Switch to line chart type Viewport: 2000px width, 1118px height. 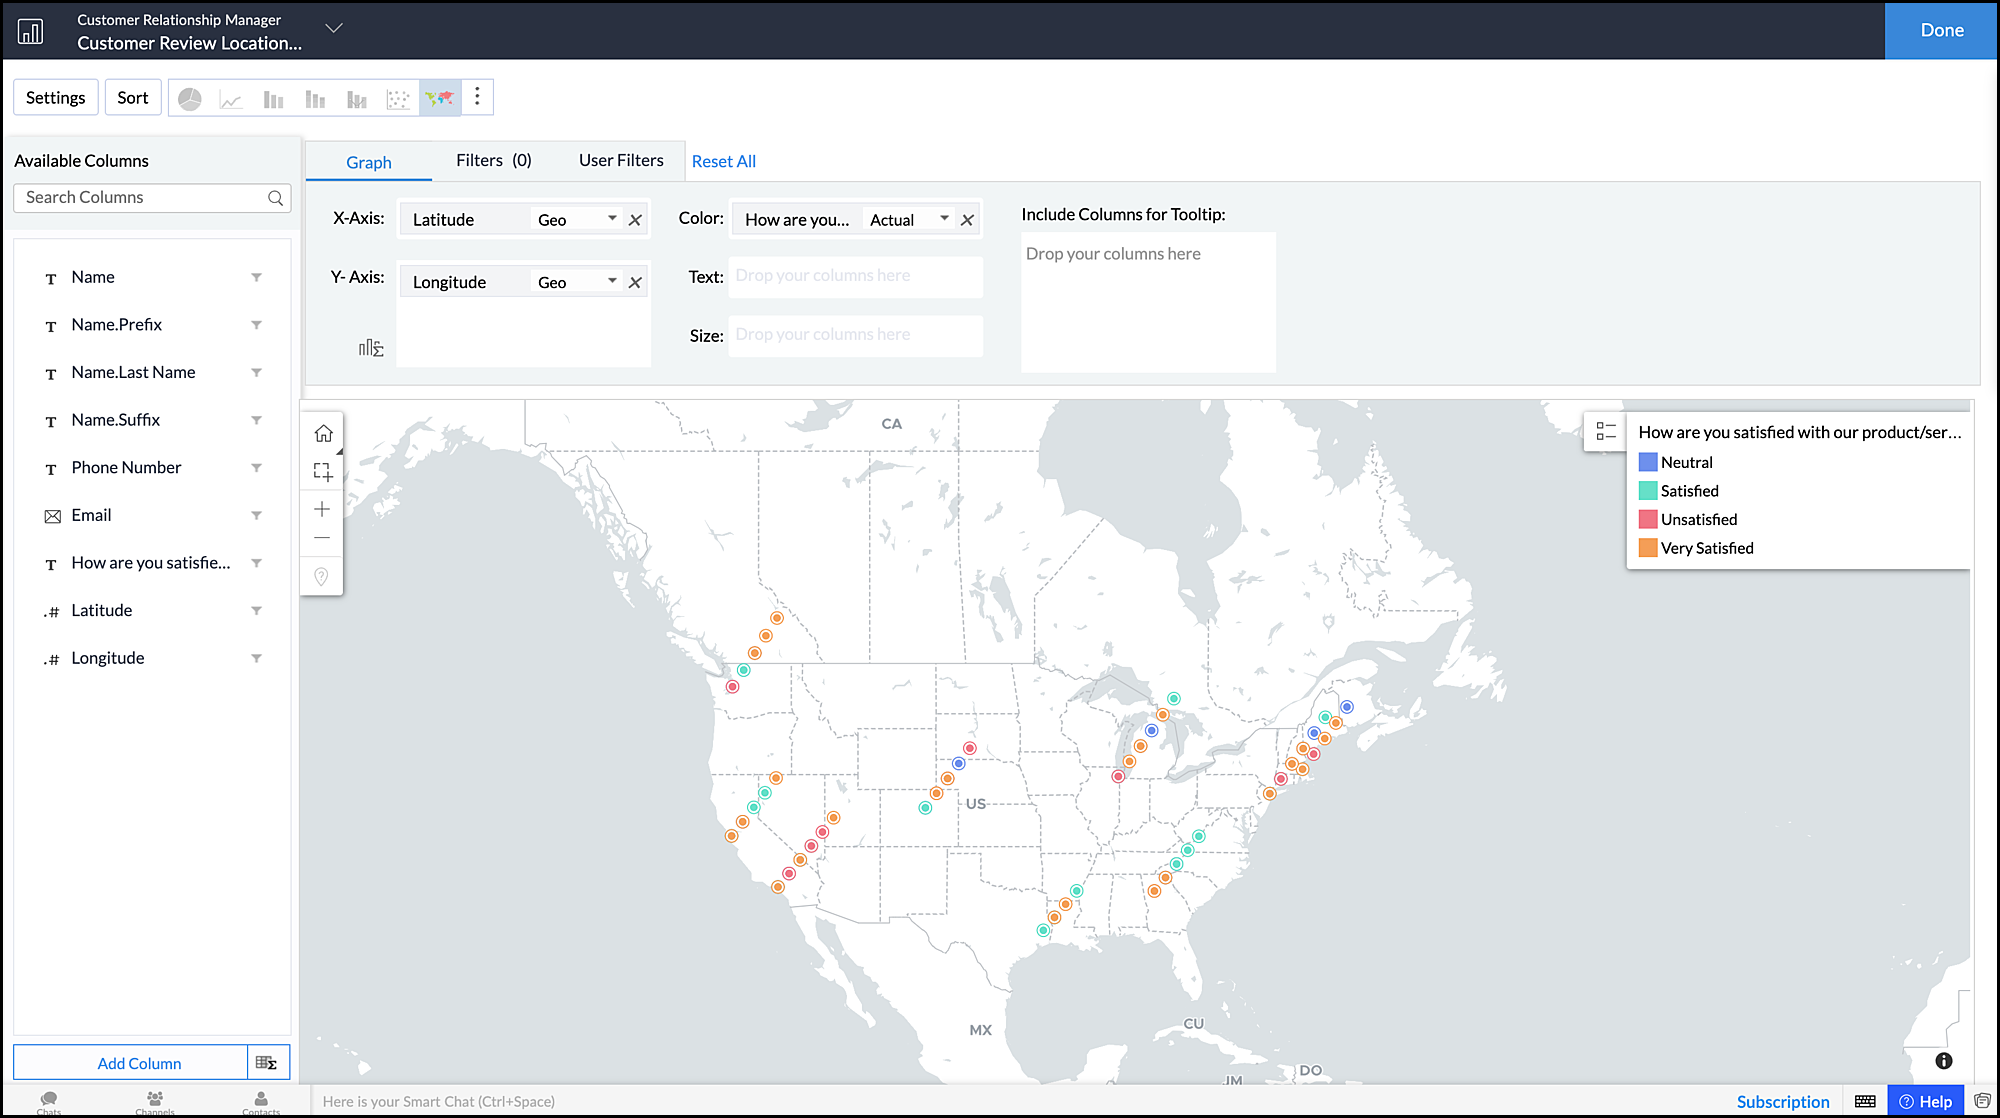(231, 98)
